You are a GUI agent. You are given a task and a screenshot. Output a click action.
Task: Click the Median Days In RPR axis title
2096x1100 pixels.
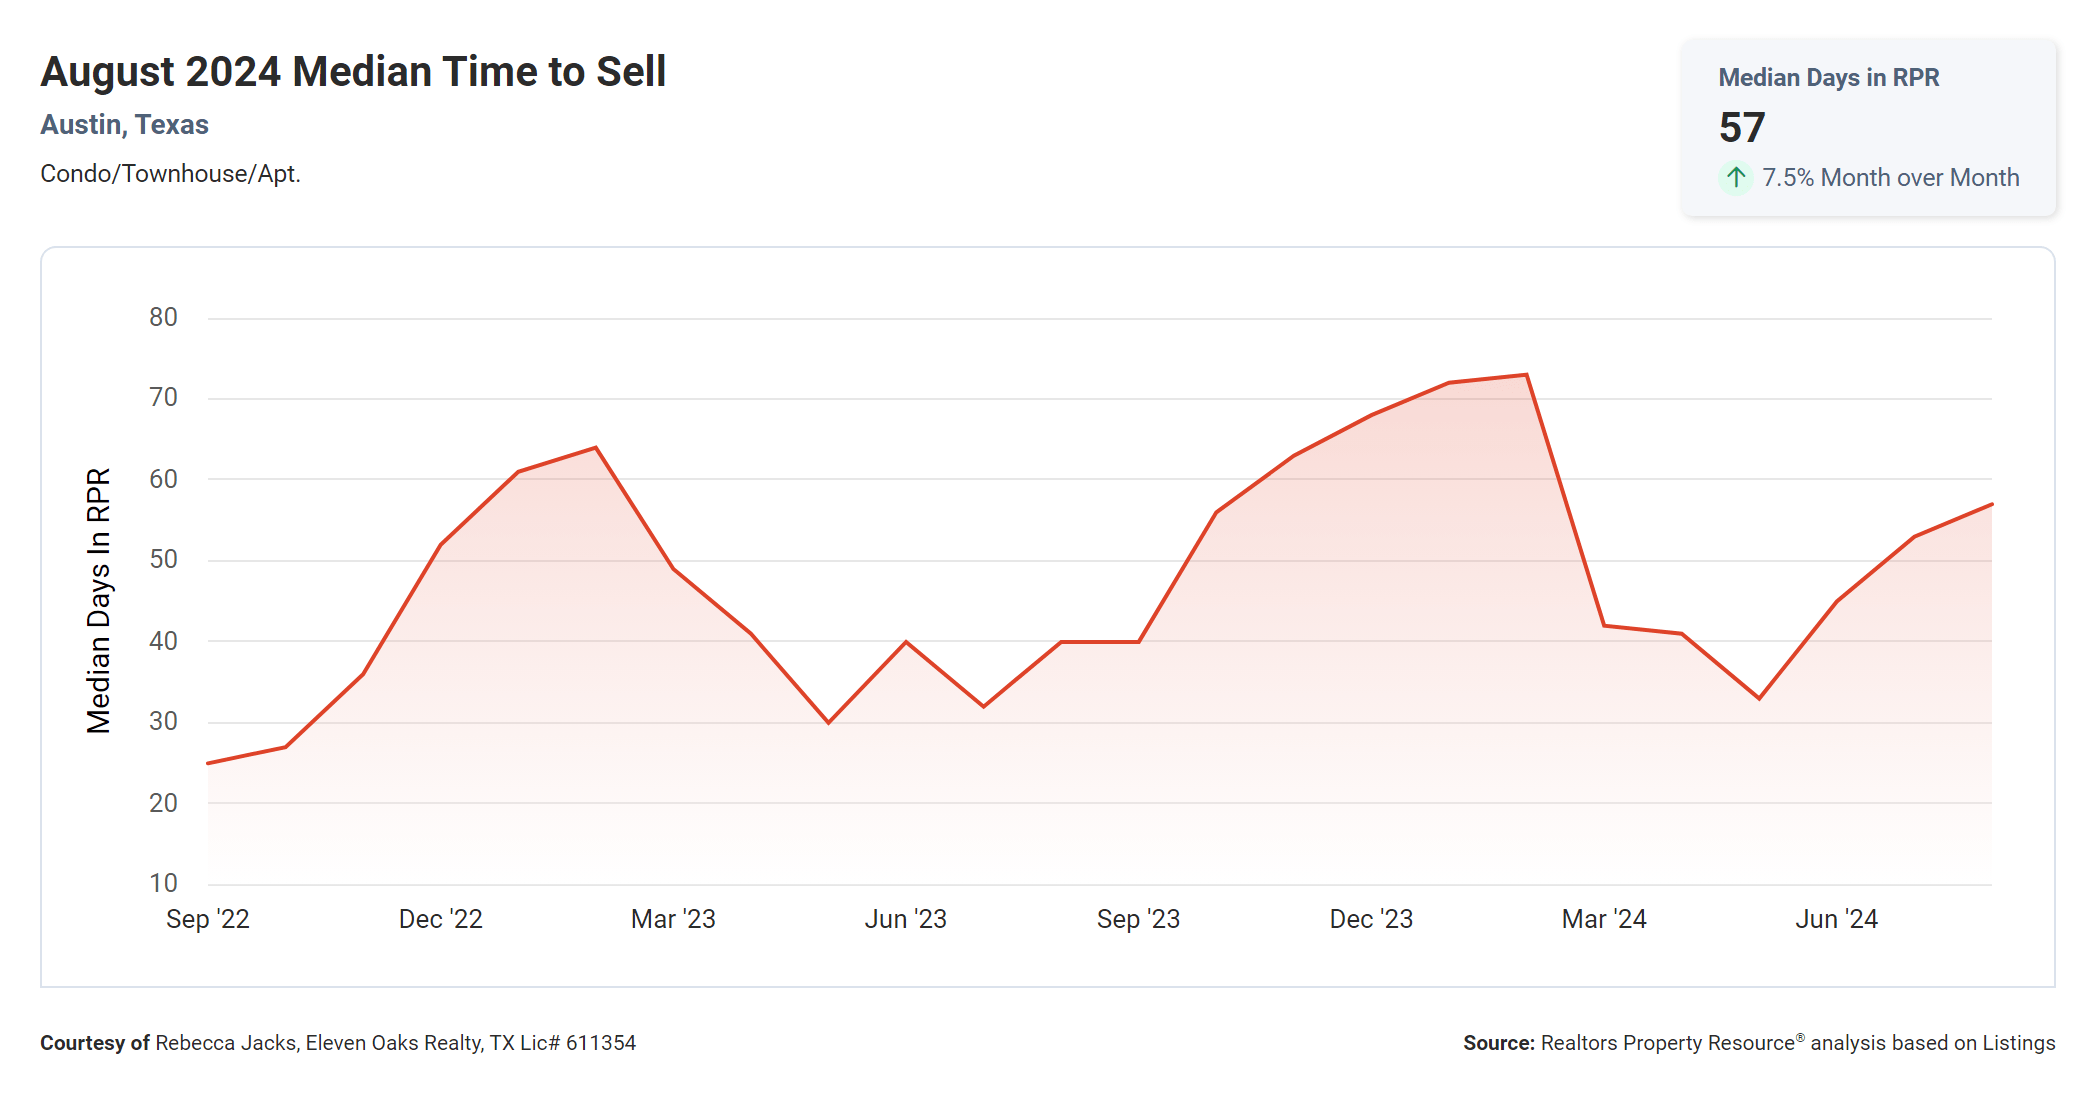98,601
